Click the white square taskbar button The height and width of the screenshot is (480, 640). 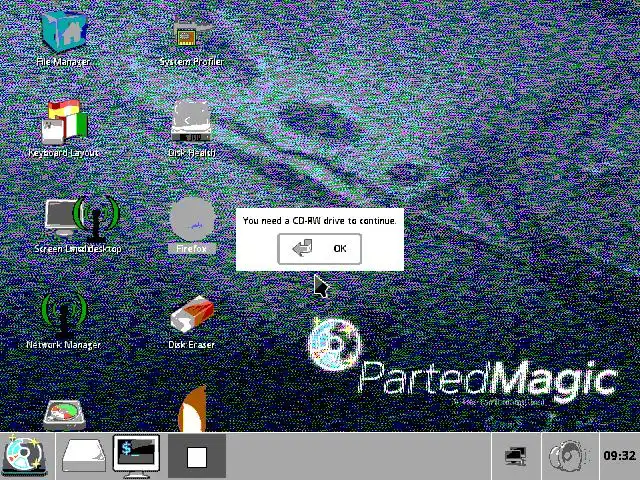click(x=197, y=456)
